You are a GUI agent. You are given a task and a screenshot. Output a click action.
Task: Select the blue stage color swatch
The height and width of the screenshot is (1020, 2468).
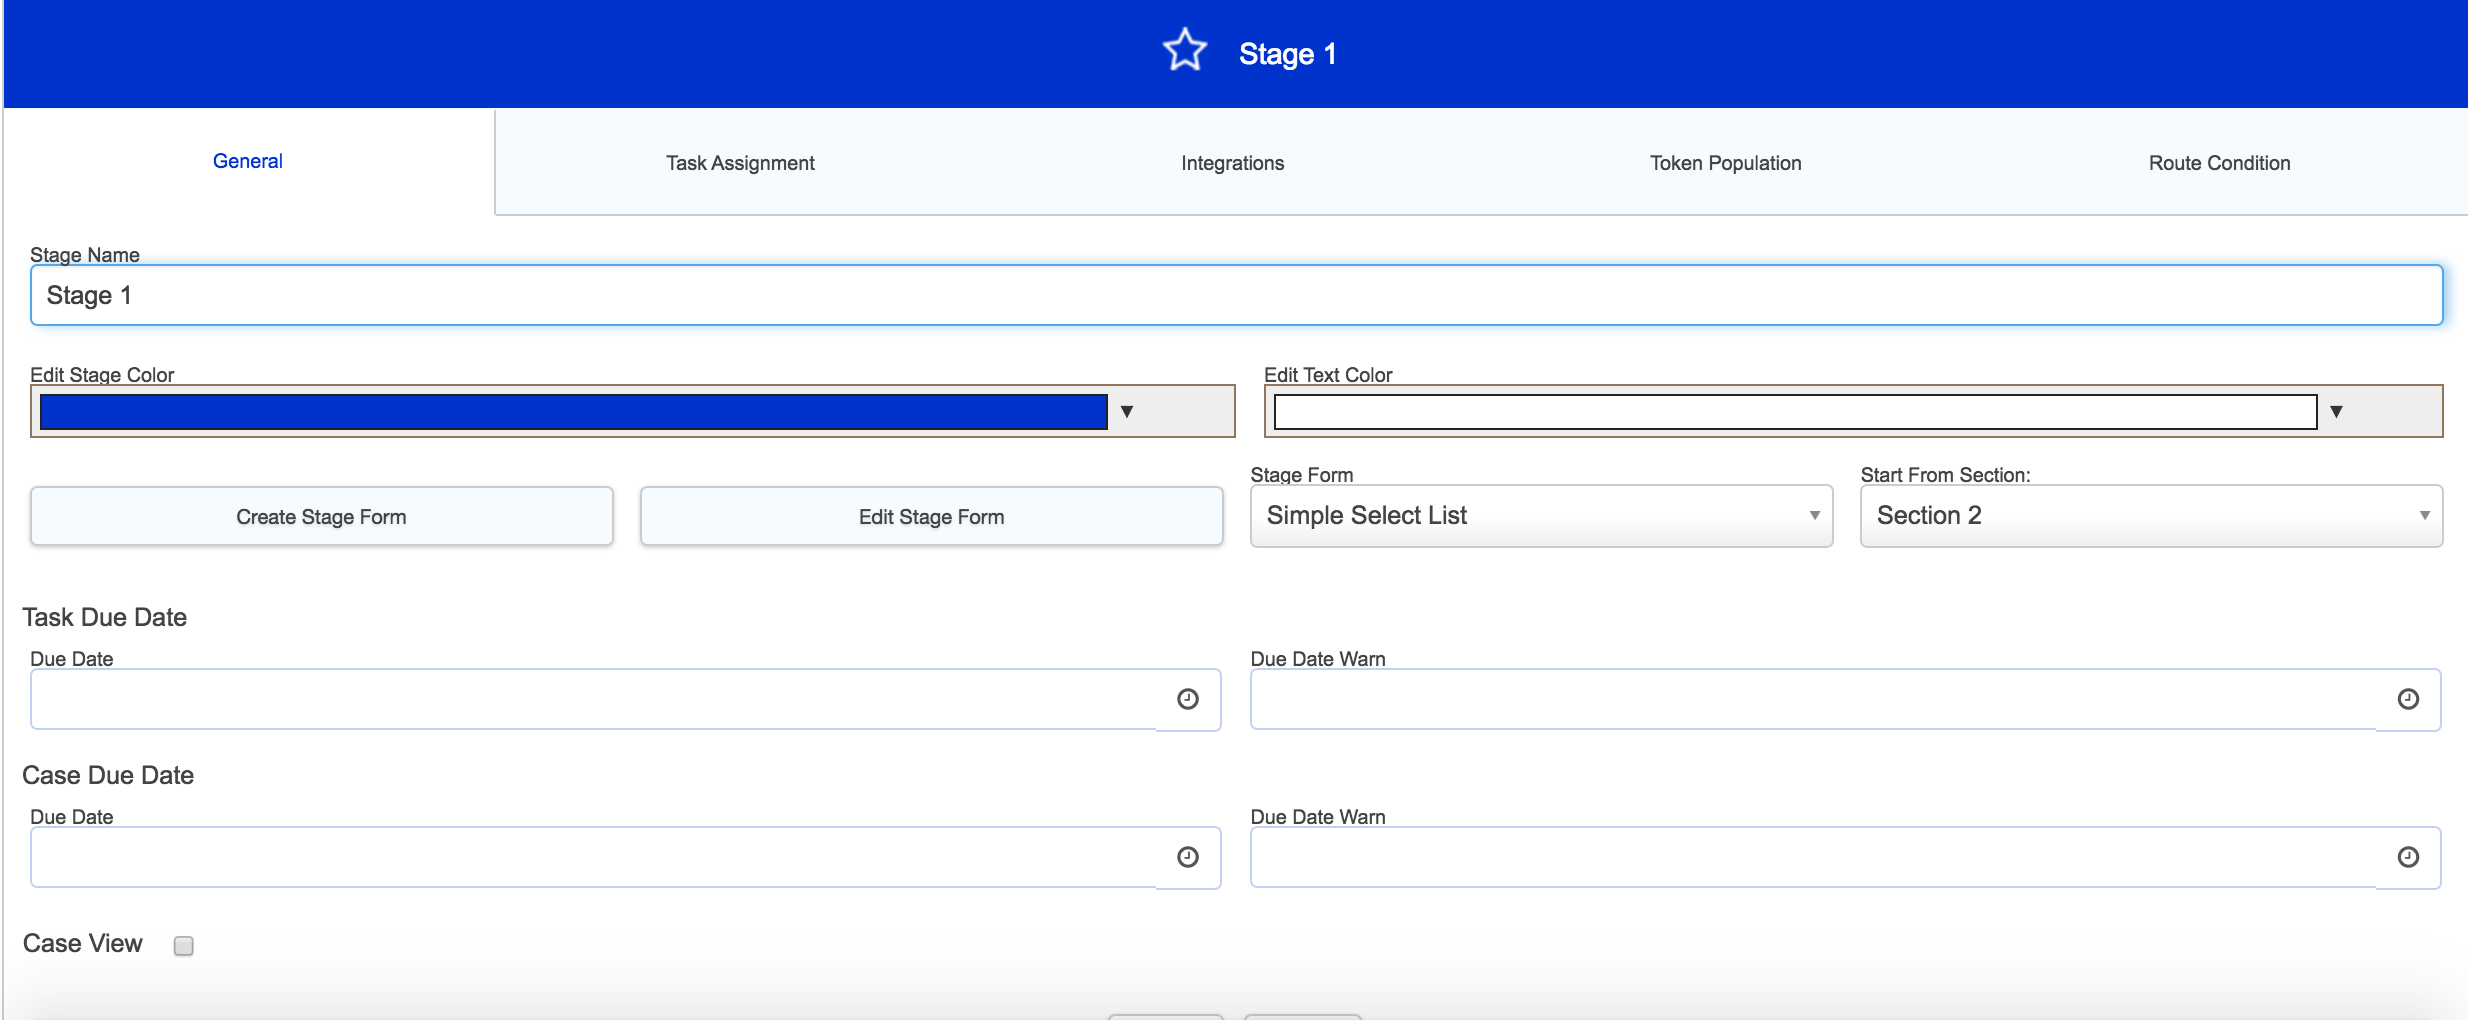click(573, 412)
